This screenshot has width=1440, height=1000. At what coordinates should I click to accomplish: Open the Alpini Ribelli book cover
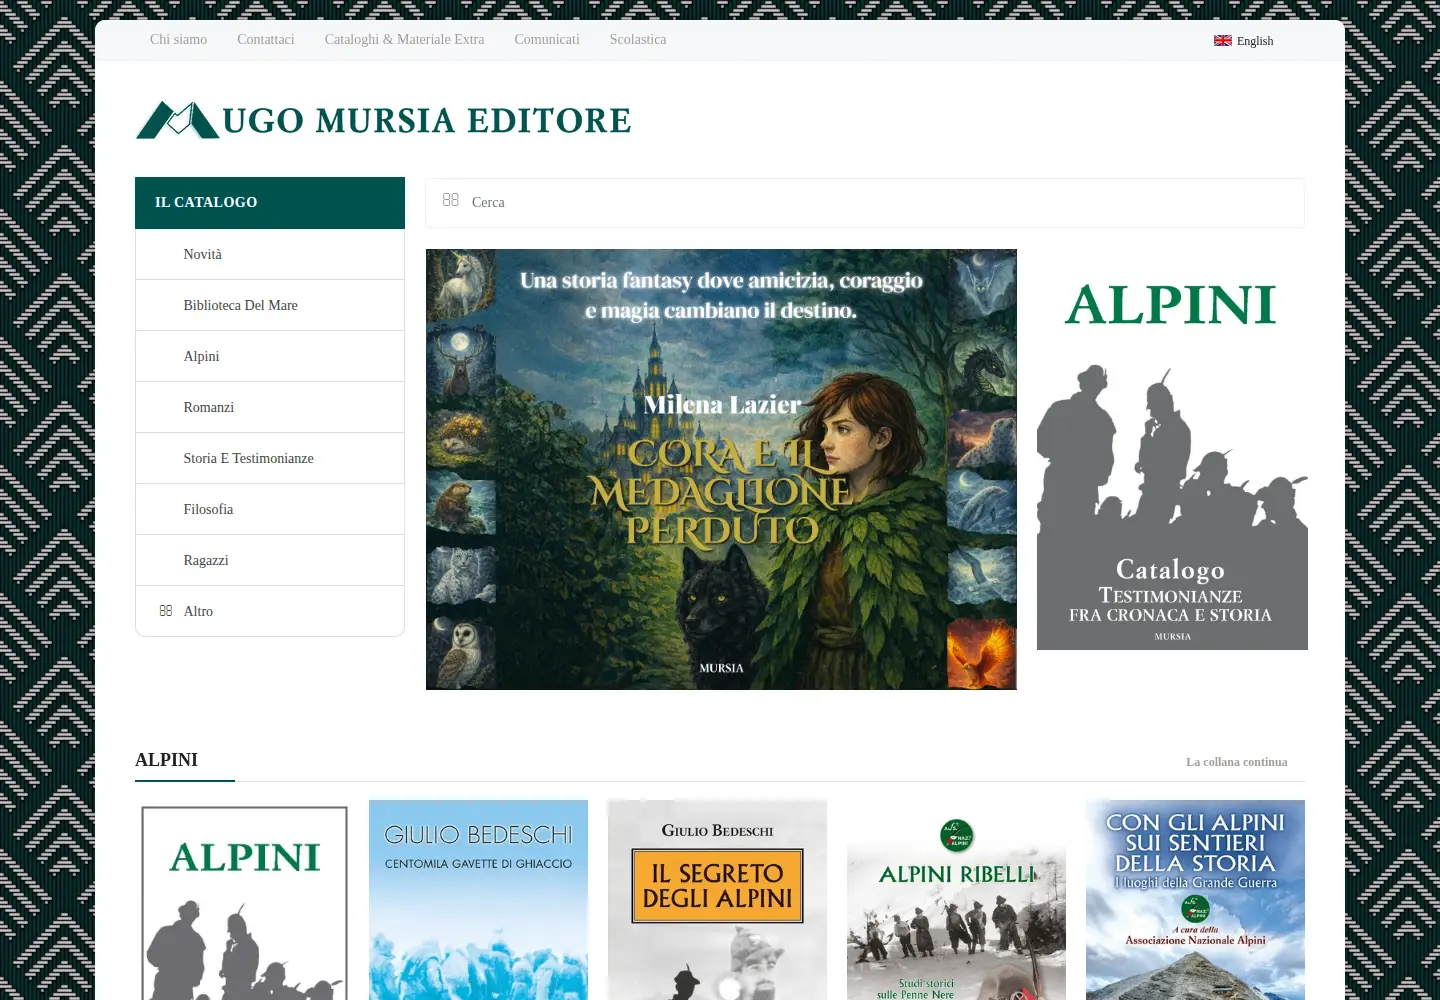pos(956,900)
